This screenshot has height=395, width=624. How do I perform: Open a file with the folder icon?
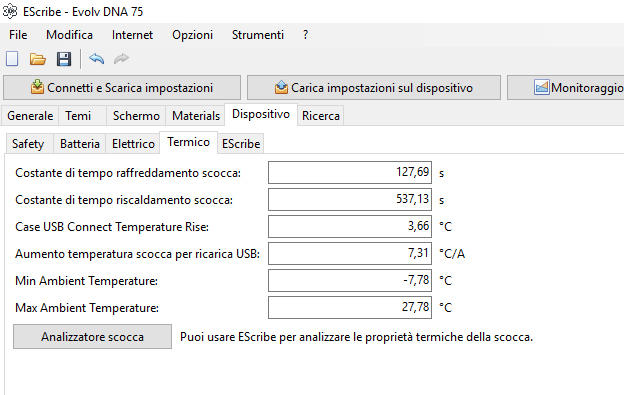[x=38, y=59]
